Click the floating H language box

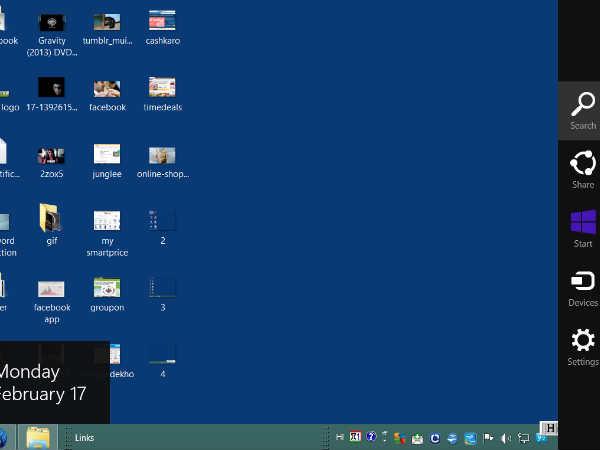pyautogui.click(x=549, y=428)
